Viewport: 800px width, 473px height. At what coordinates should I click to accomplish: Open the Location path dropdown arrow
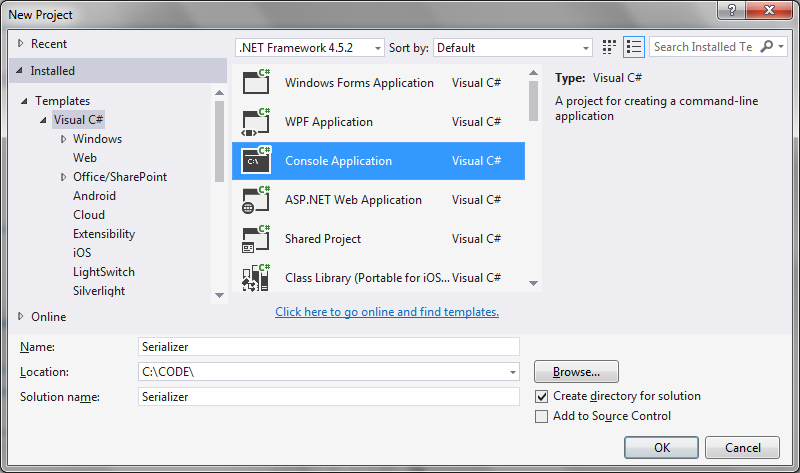tap(512, 372)
